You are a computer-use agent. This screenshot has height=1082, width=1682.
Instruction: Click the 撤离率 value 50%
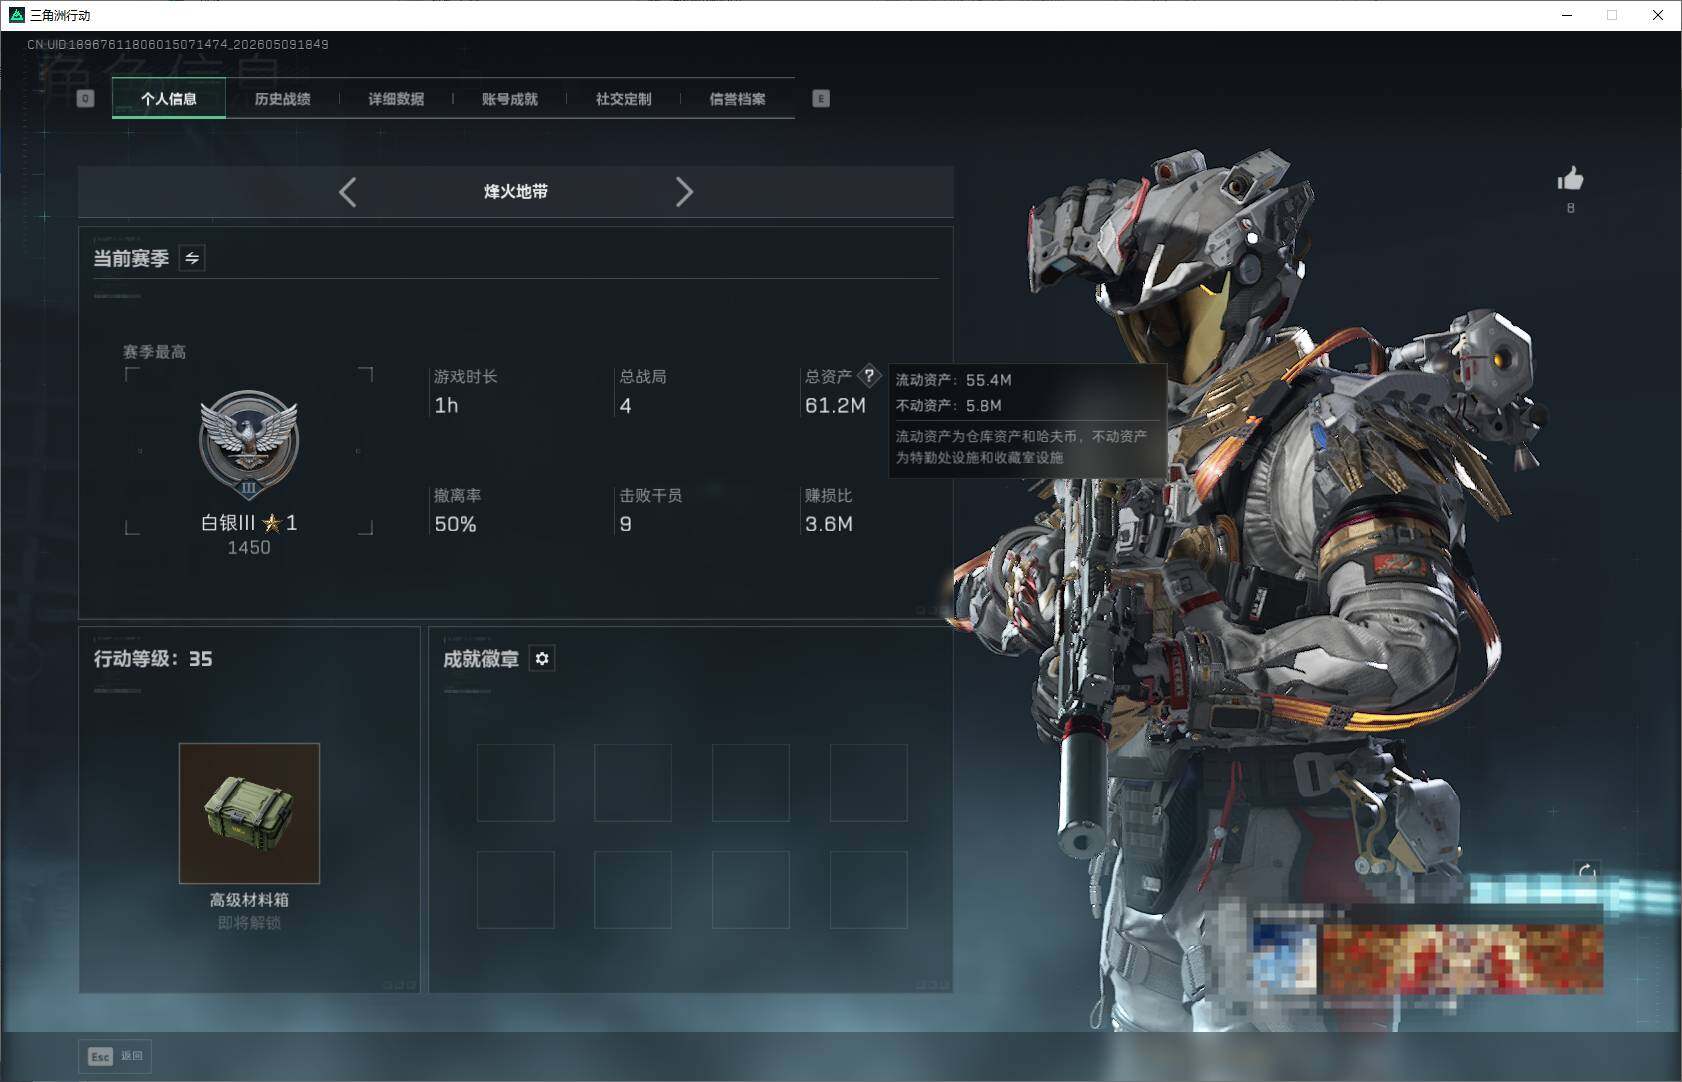(x=455, y=524)
